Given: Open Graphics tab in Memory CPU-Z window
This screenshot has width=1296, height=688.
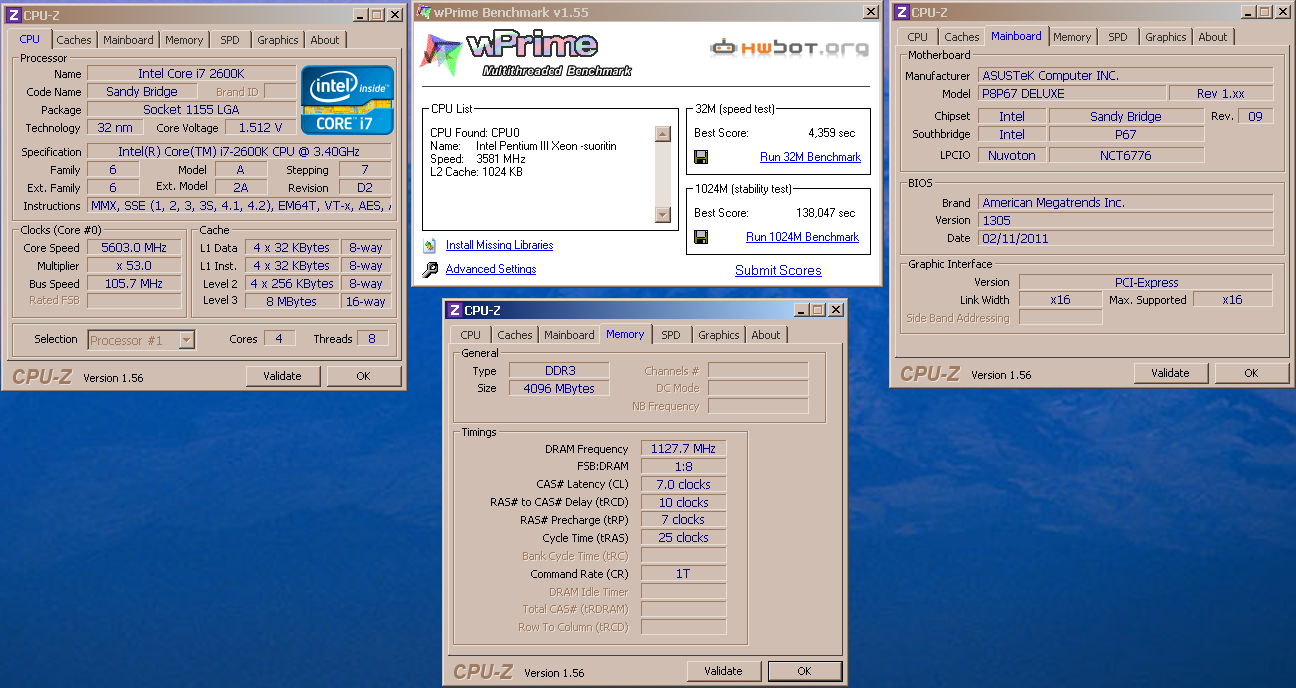Looking at the screenshot, I should point(719,335).
